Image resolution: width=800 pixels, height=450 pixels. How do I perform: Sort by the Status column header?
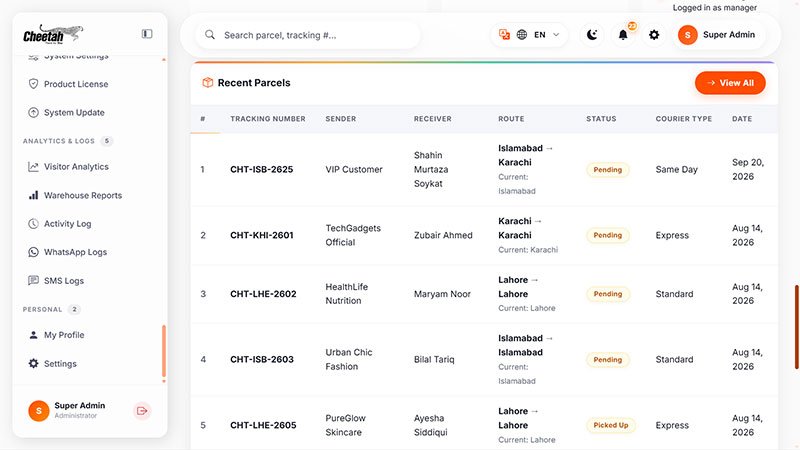(x=601, y=119)
